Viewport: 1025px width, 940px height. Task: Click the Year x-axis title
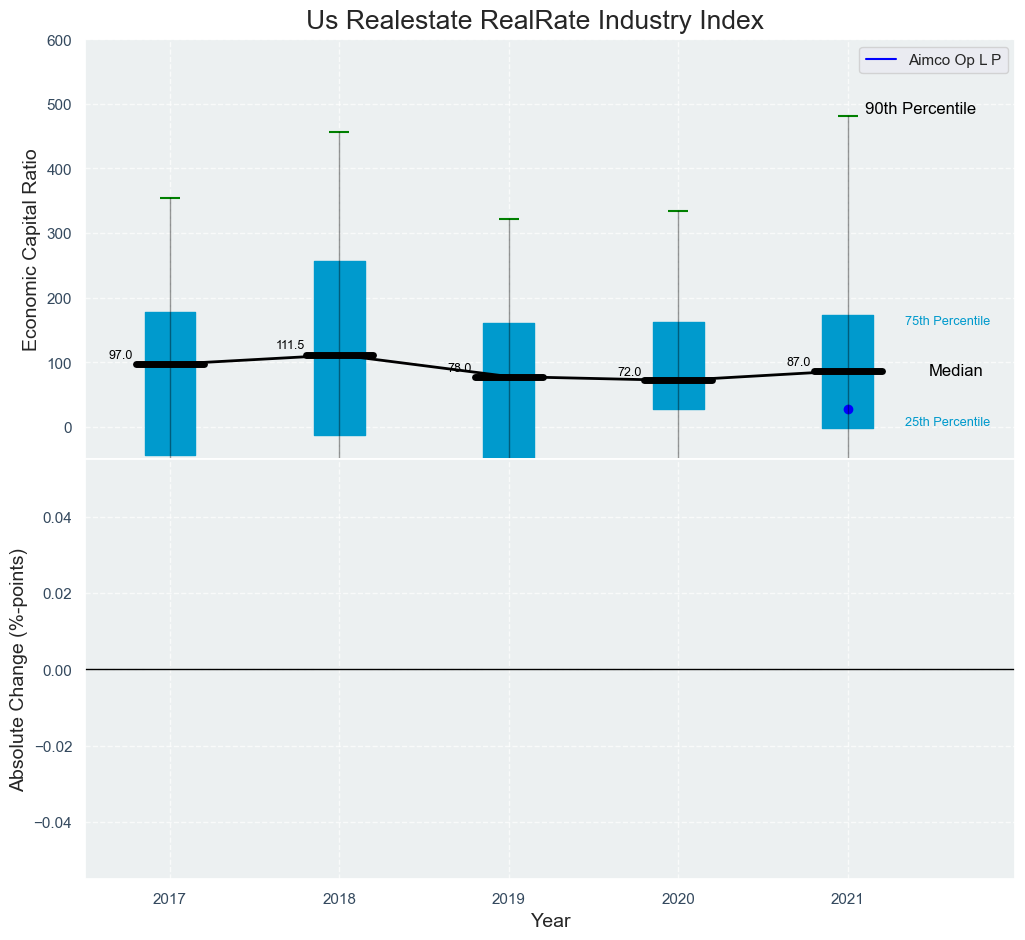coord(550,921)
